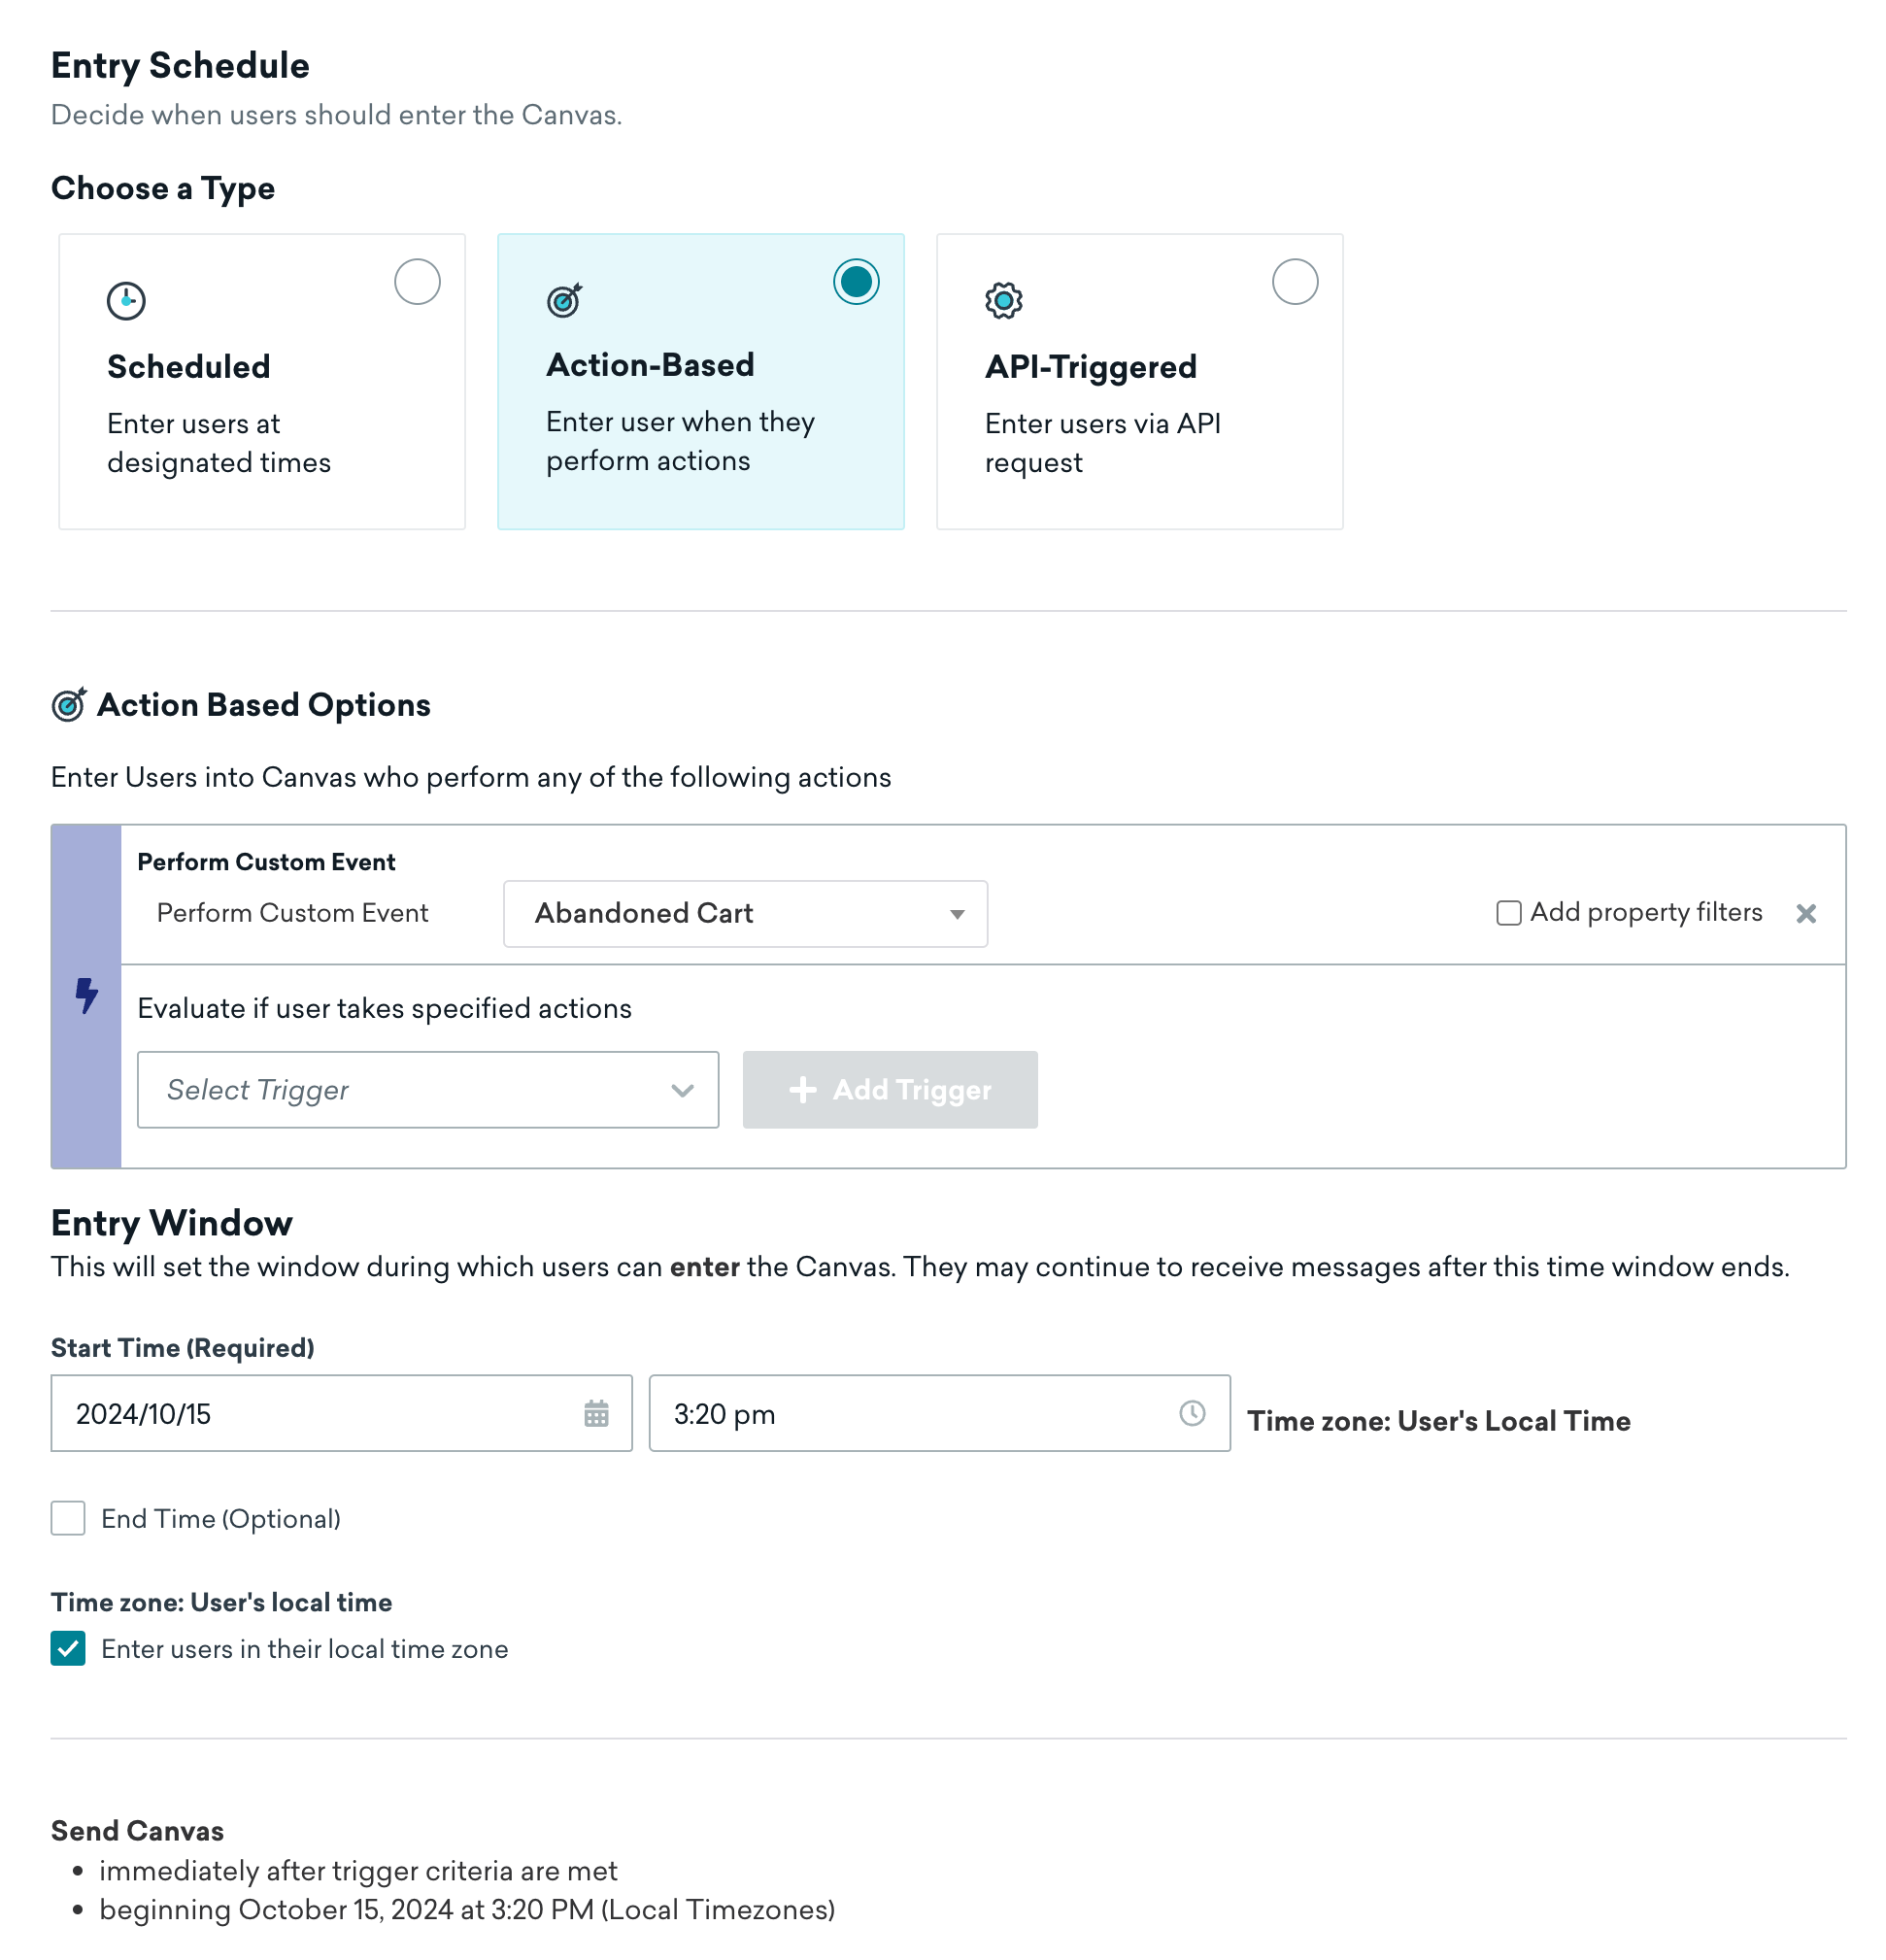
Task: Click the Action-Based entry type icon
Action: (565, 301)
